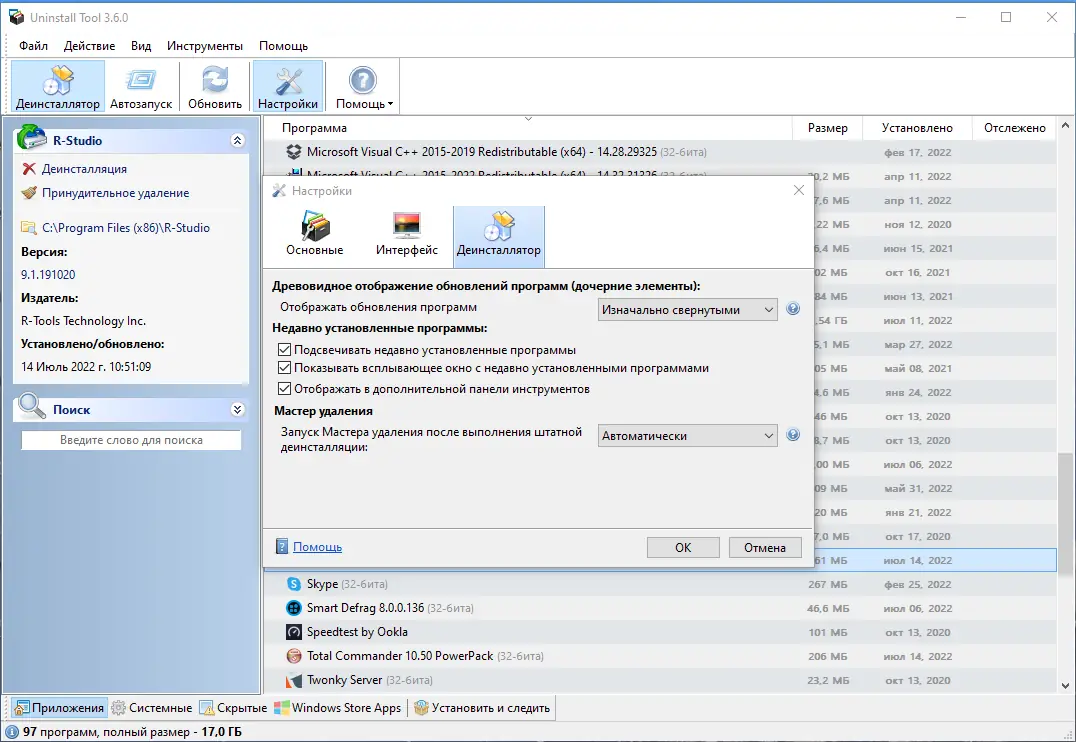Open the Windows Store Apps tab

coord(338,708)
